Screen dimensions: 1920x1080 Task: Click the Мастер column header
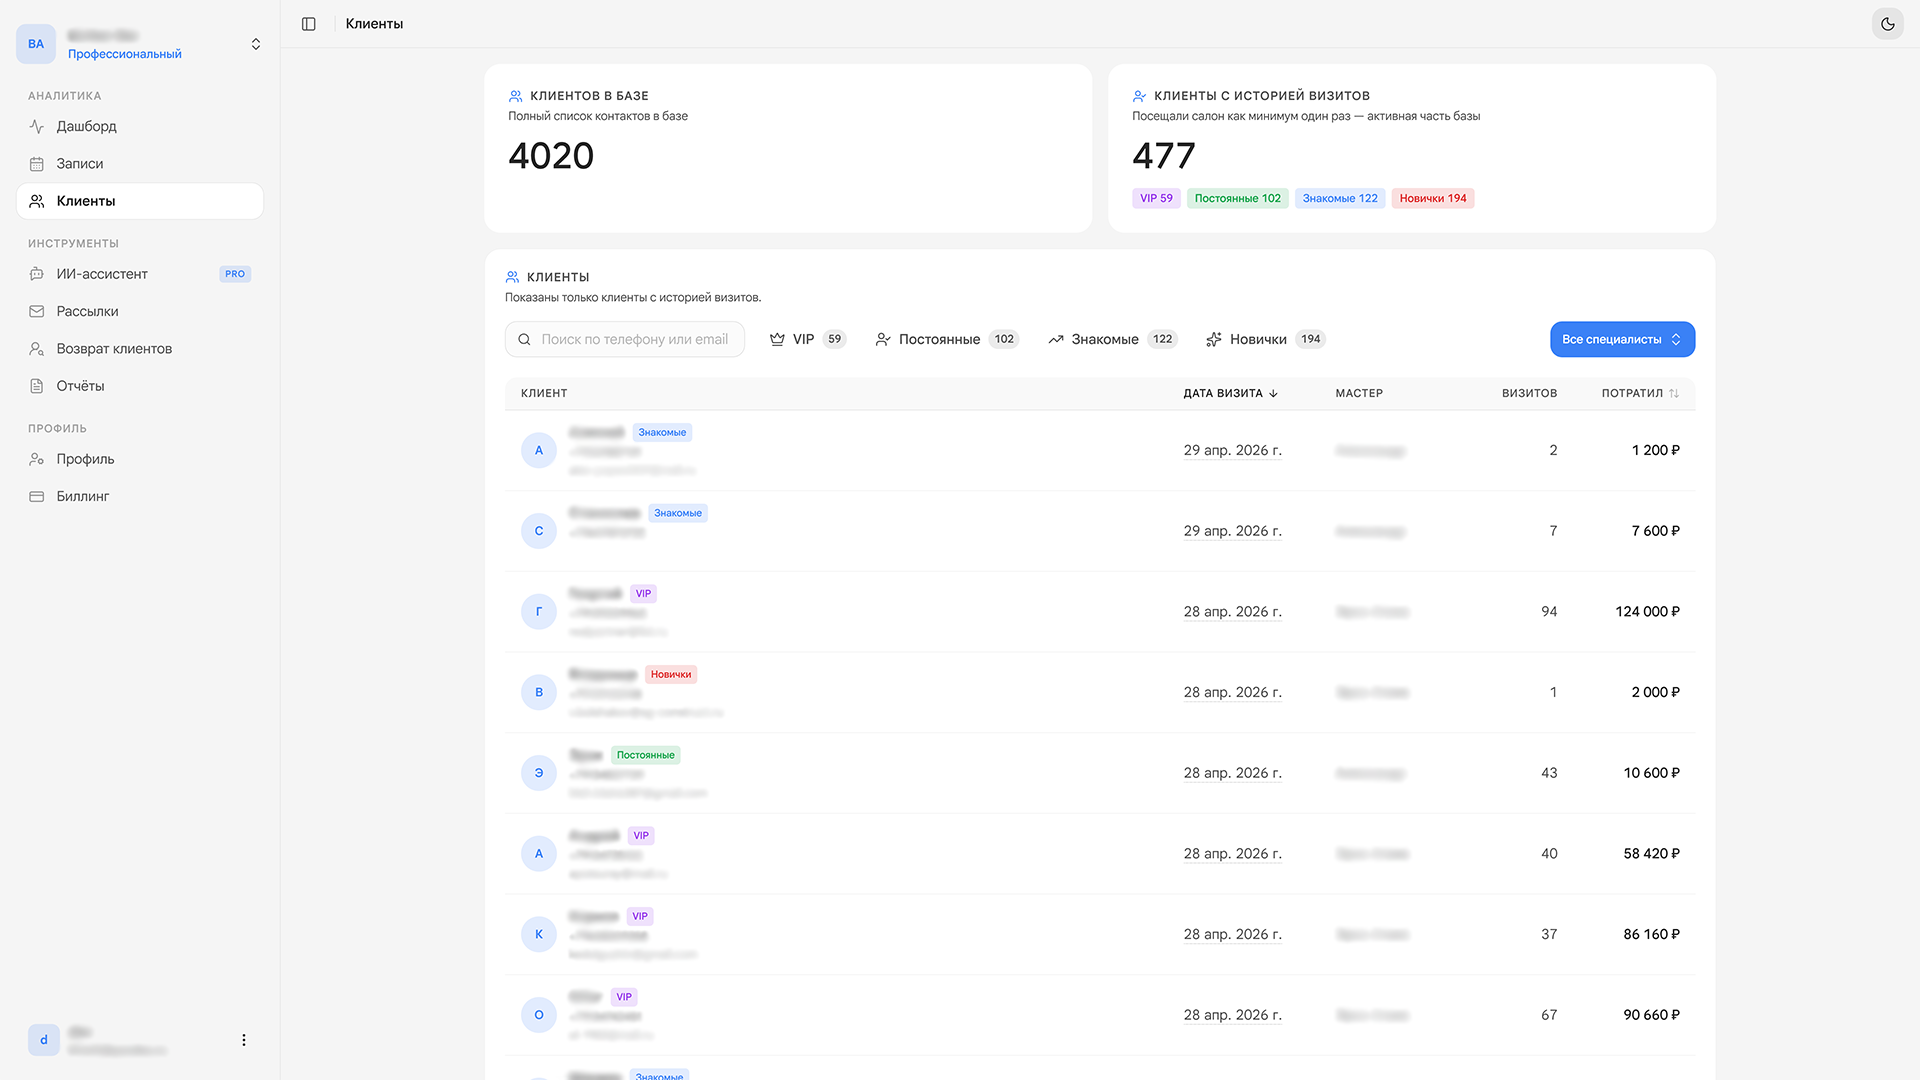click(x=1359, y=393)
